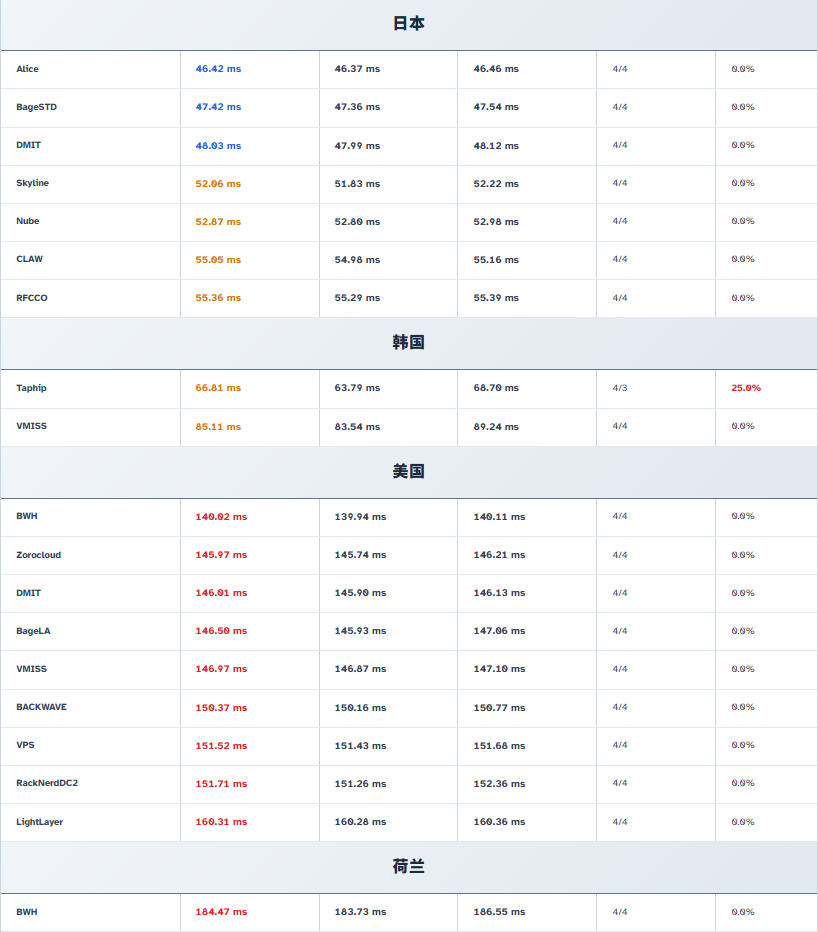Click the Nube 52.87 ms average latency
The height and width of the screenshot is (932, 818).
point(218,221)
